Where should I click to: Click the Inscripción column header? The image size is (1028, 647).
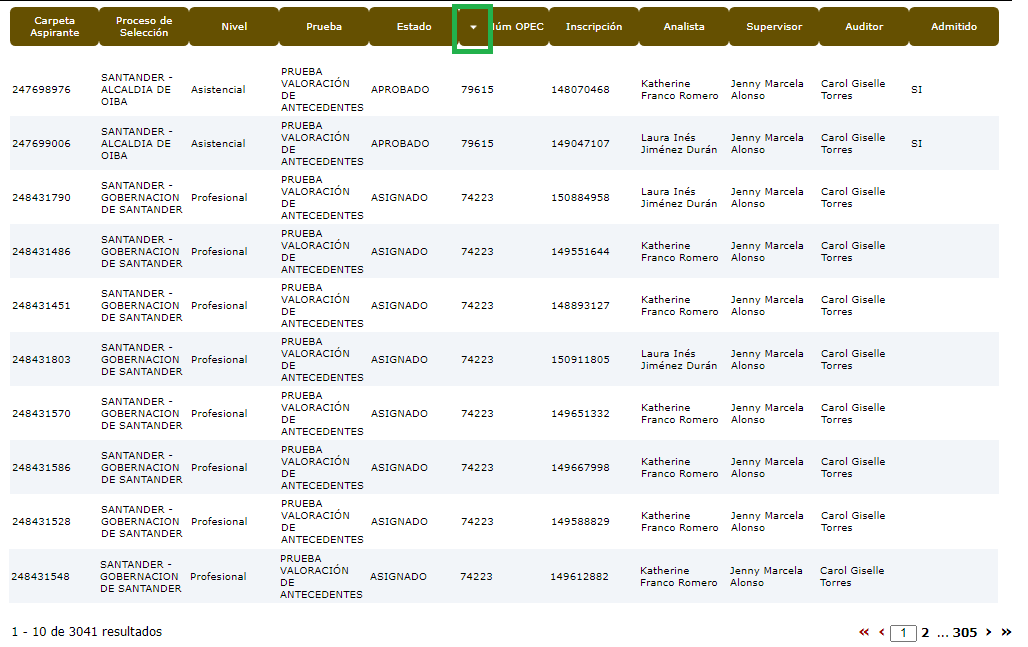(593, 27)
